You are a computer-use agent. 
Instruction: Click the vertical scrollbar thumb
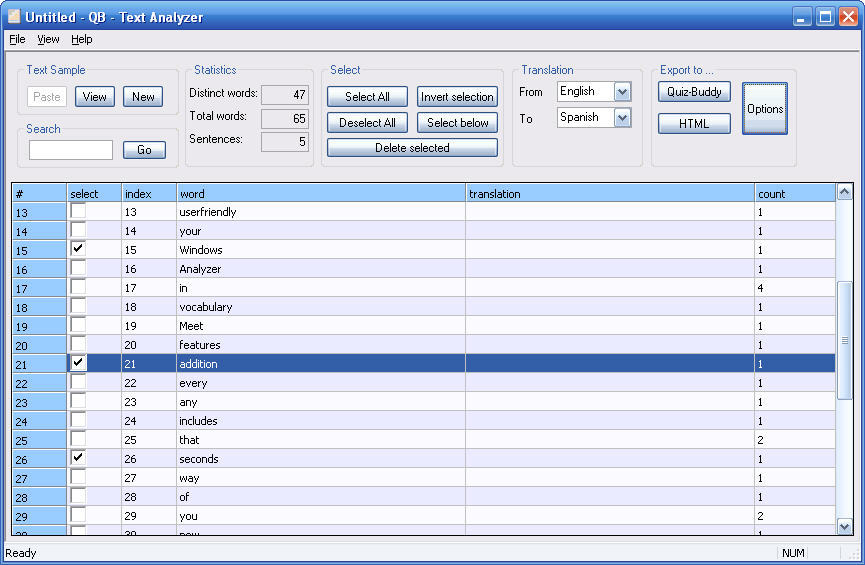(x=844, y=340)
